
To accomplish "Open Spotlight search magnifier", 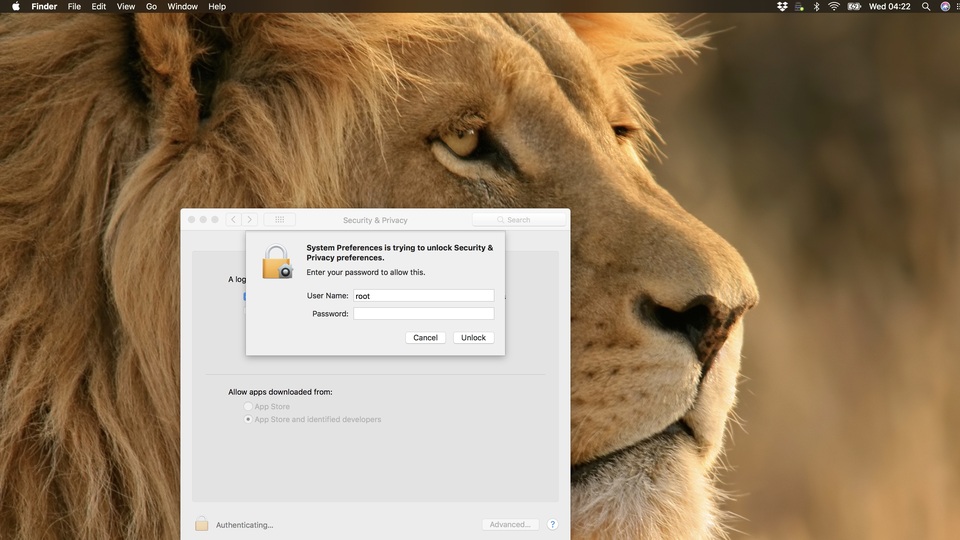I will pyautogui.click(x=926, y=7).
